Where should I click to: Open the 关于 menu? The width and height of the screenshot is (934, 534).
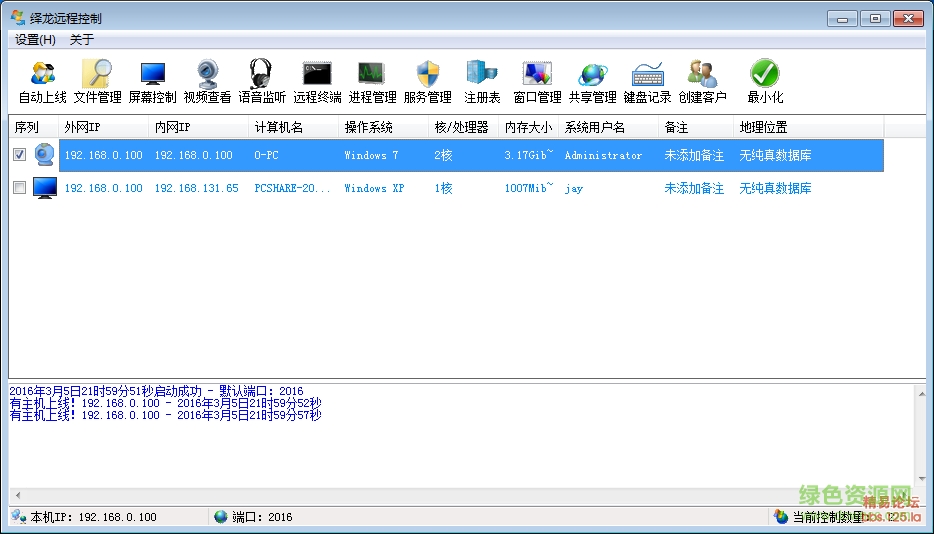(x=82, y=40)
